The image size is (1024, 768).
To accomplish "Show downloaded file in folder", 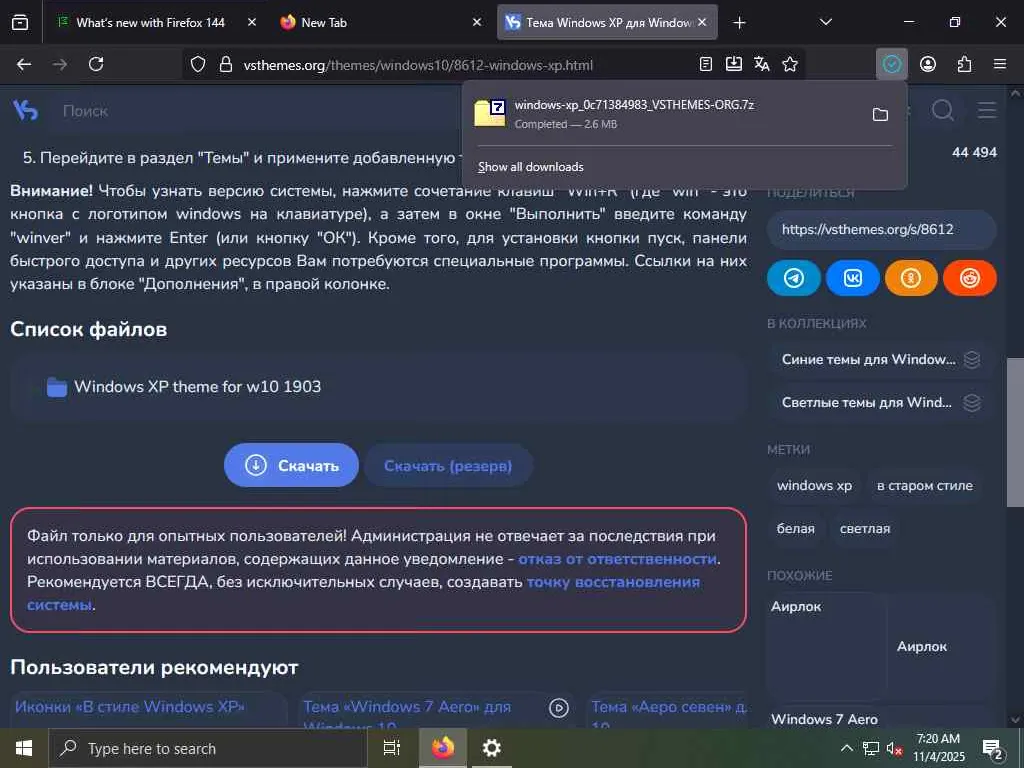I will (x=880, y=114).
